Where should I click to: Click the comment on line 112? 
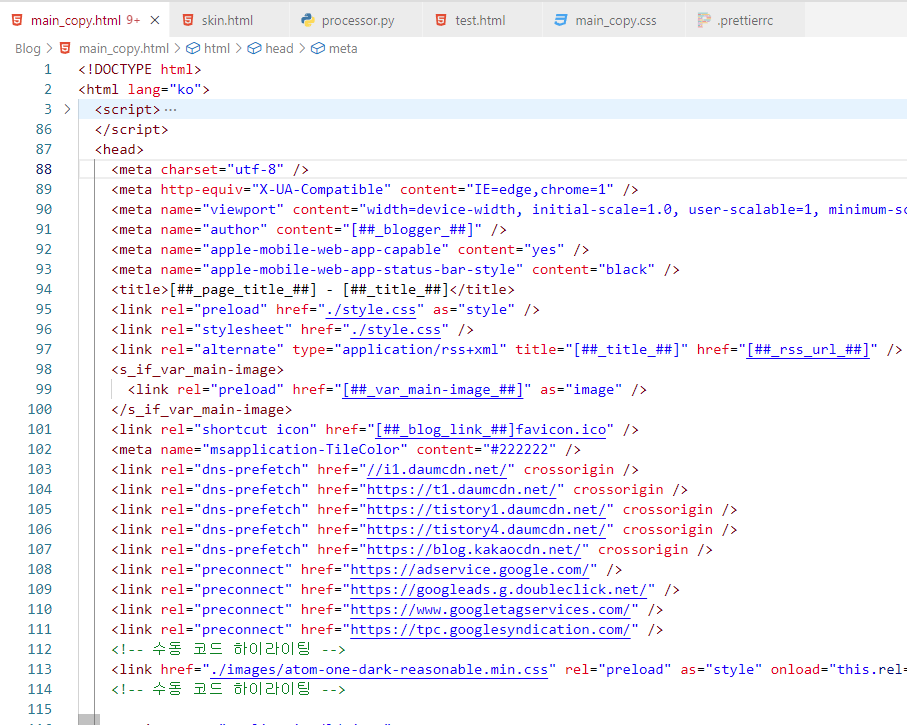point(228,649)
